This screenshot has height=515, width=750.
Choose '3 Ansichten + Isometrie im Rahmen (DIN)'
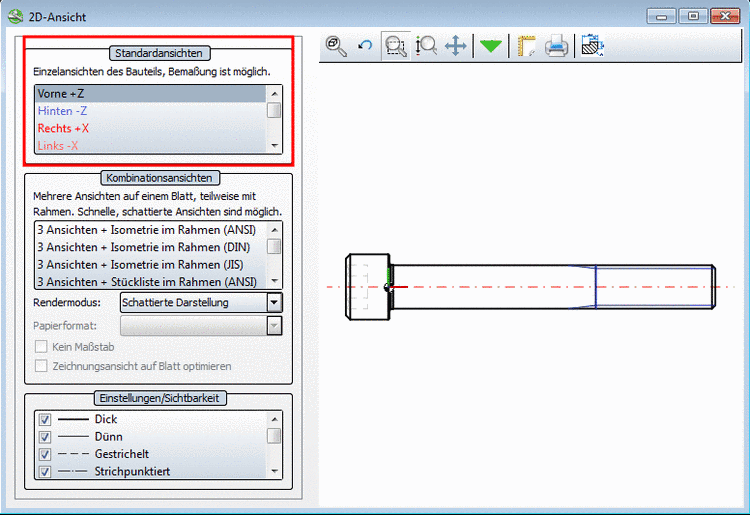150,247
